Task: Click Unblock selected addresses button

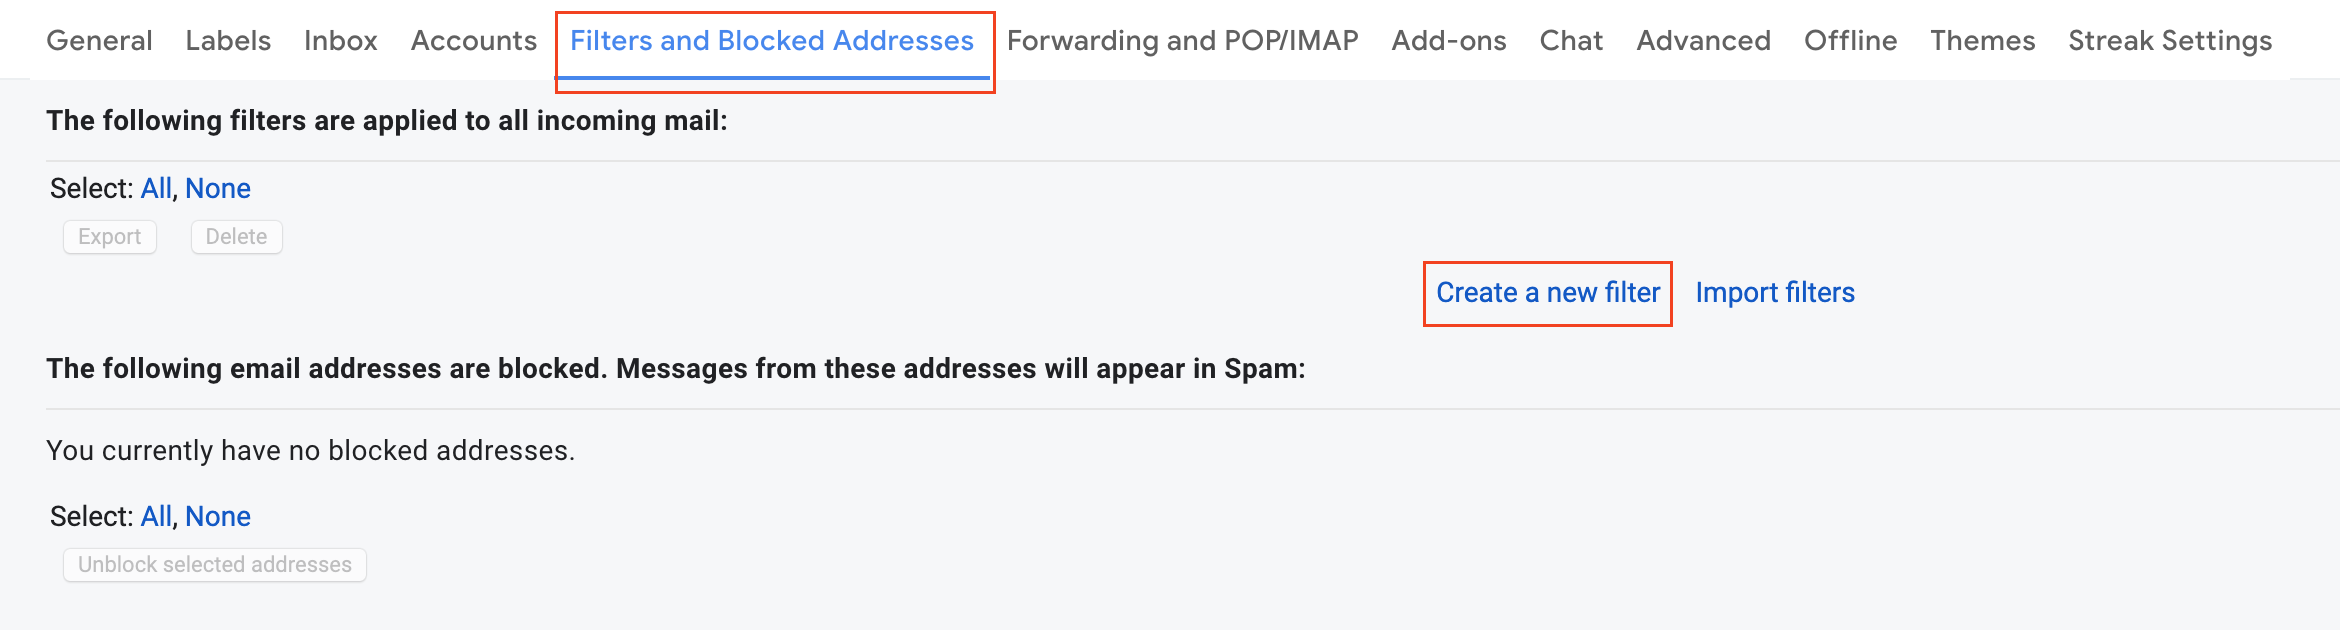Action: (215, 565)
